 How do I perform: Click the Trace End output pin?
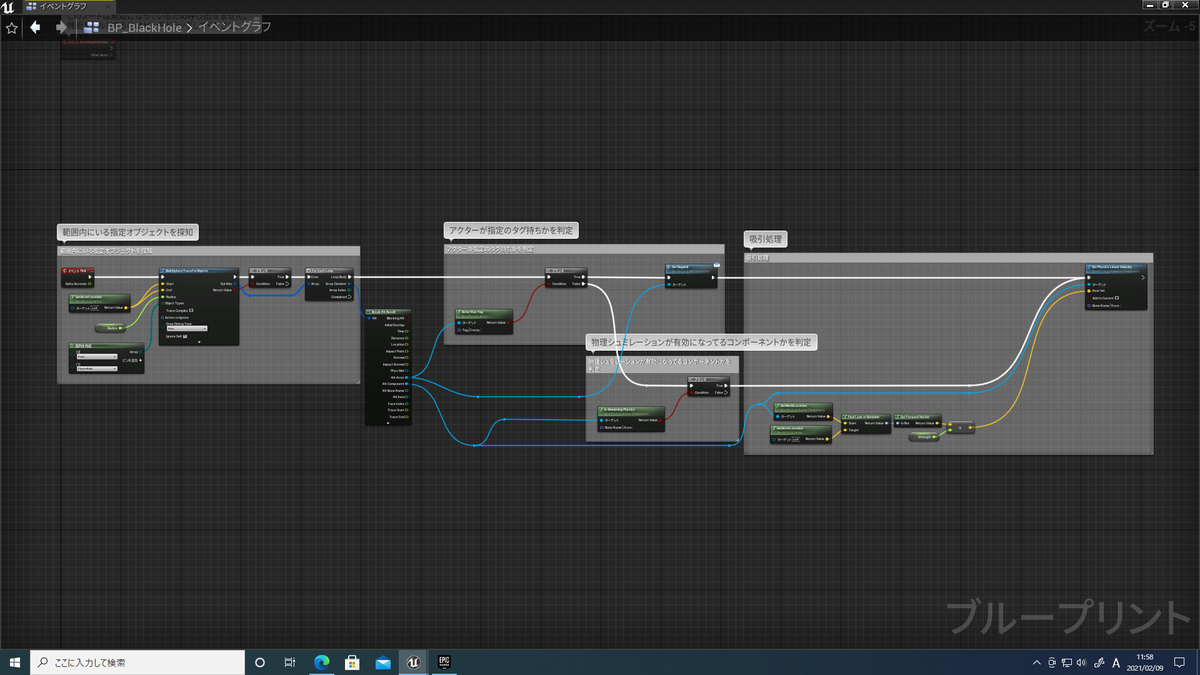(x=407, y=416)
